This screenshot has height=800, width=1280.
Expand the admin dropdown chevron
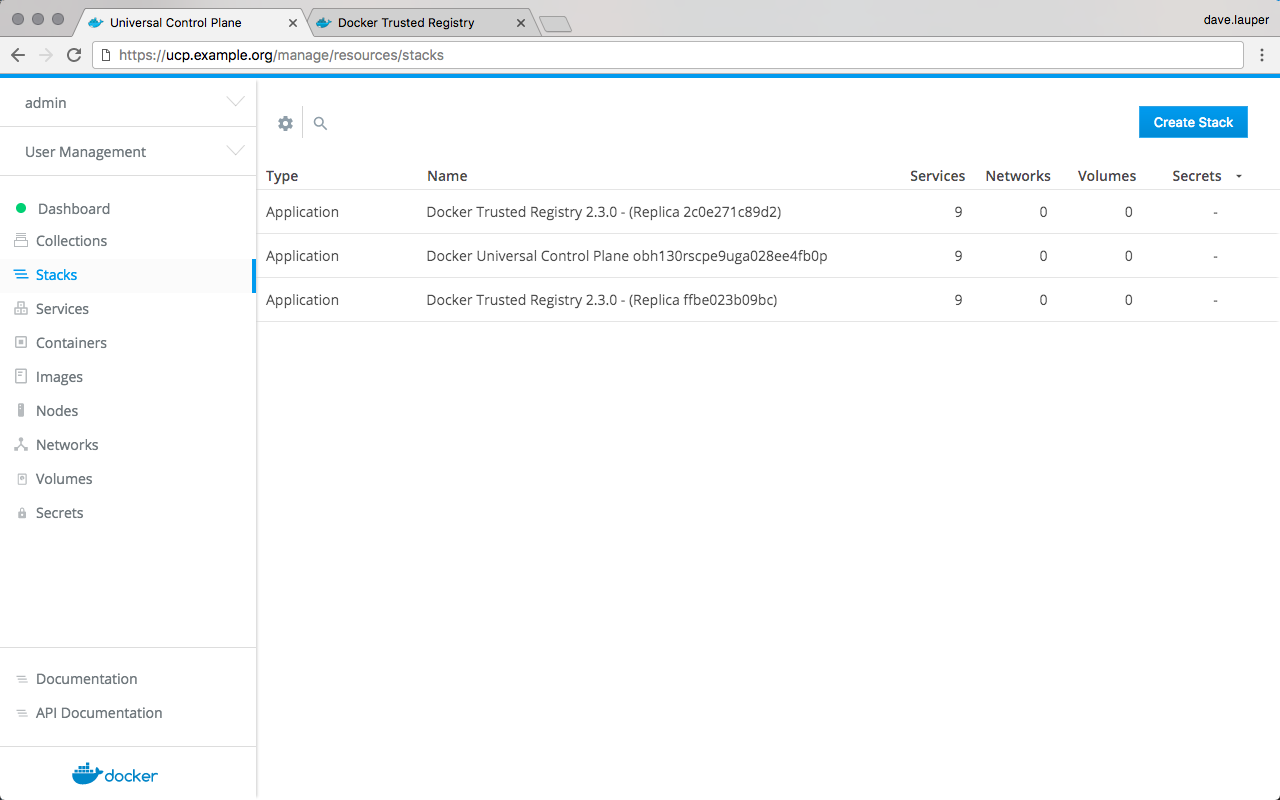235,102
